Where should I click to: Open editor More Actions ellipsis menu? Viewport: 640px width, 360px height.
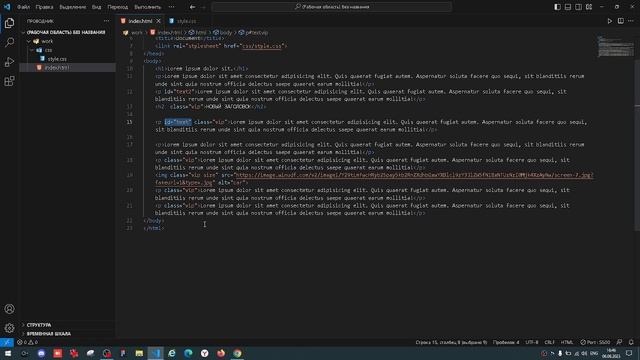point(631,21)
